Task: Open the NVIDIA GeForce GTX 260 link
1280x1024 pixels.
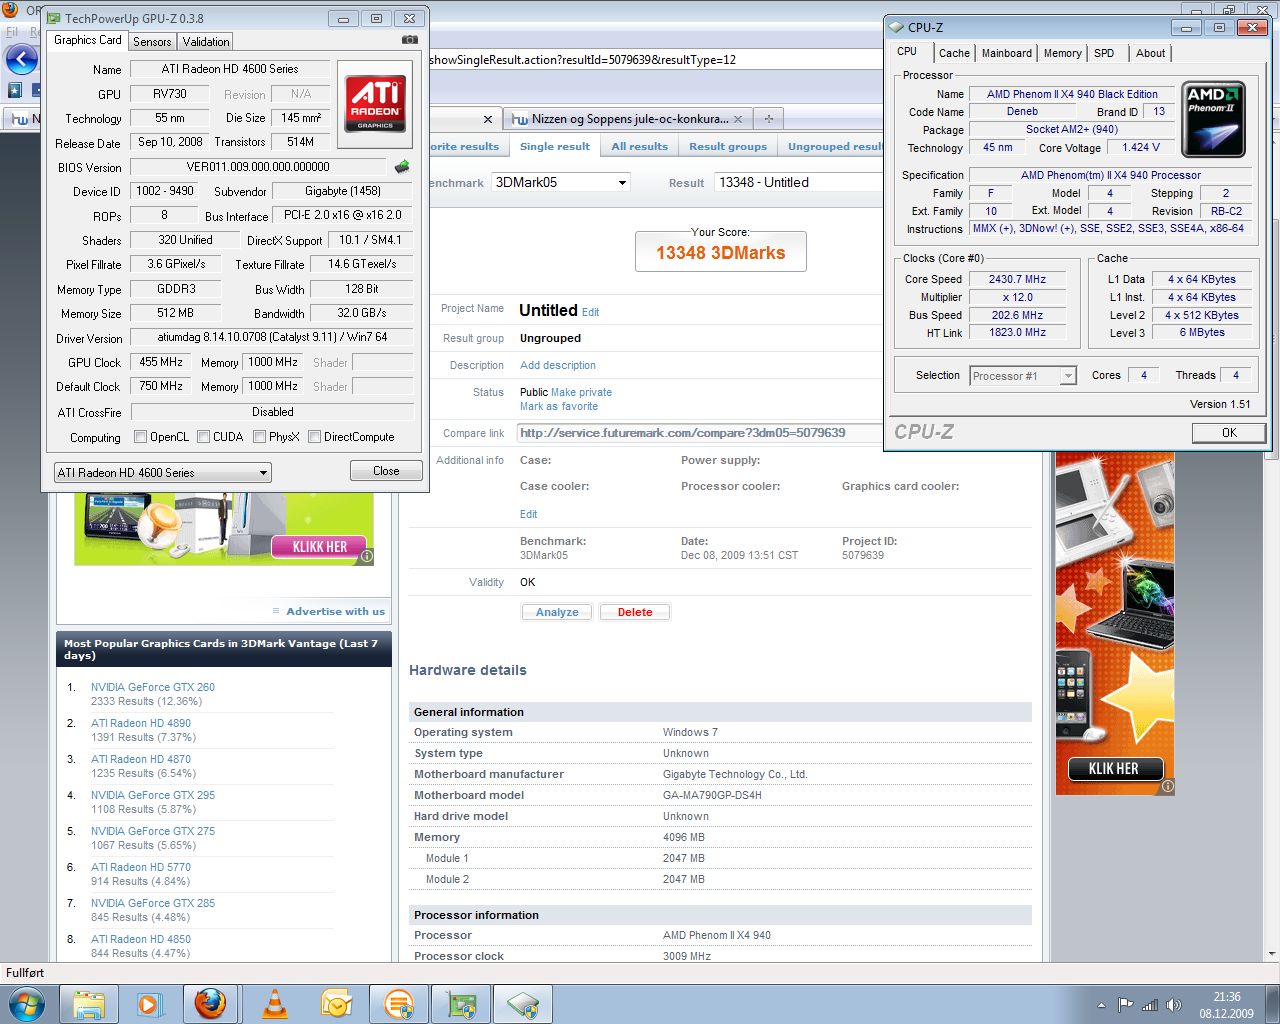Action: [x=153, y=687]
